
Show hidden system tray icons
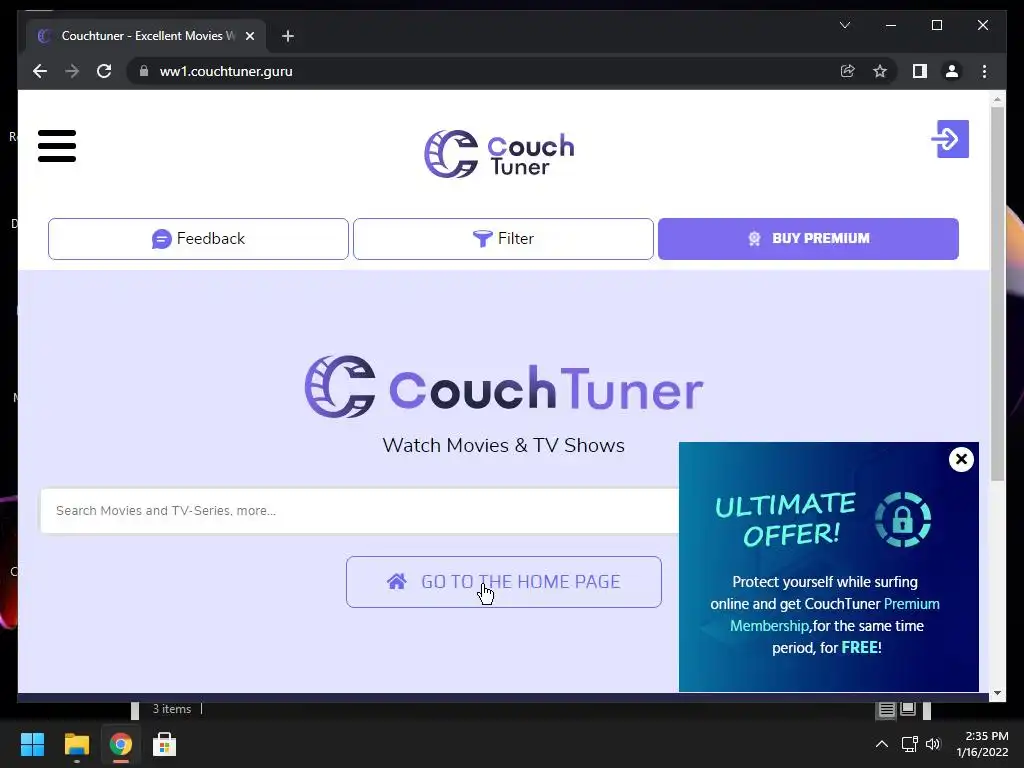[882, 744]
